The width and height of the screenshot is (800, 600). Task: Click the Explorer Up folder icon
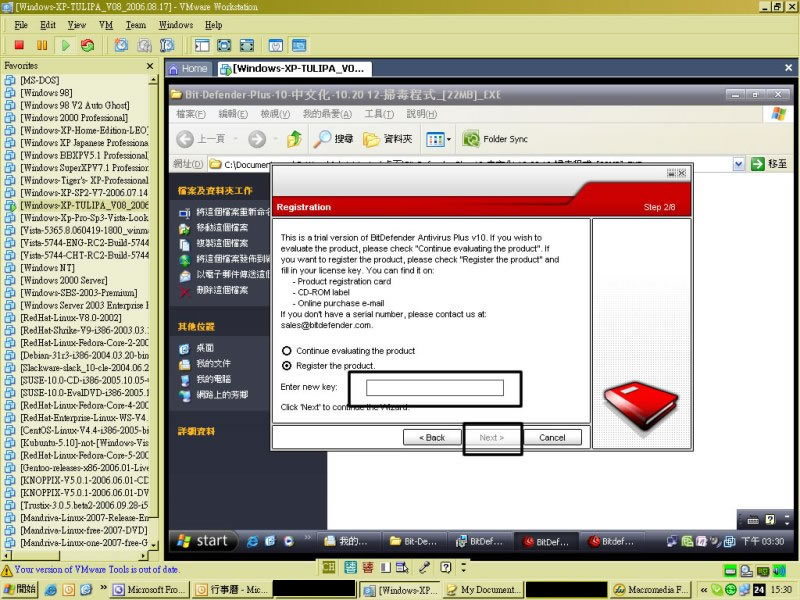point(294,138)
